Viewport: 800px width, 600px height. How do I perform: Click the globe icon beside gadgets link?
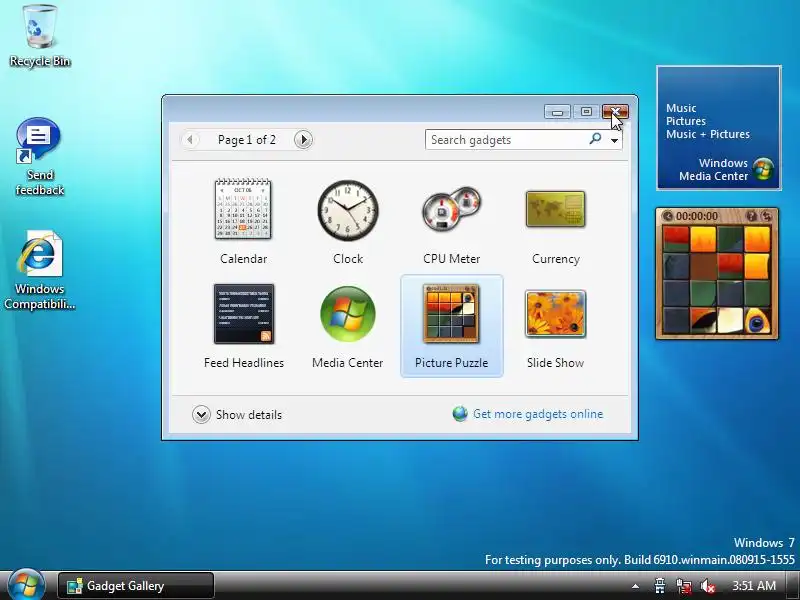click(x=460, y=414)
